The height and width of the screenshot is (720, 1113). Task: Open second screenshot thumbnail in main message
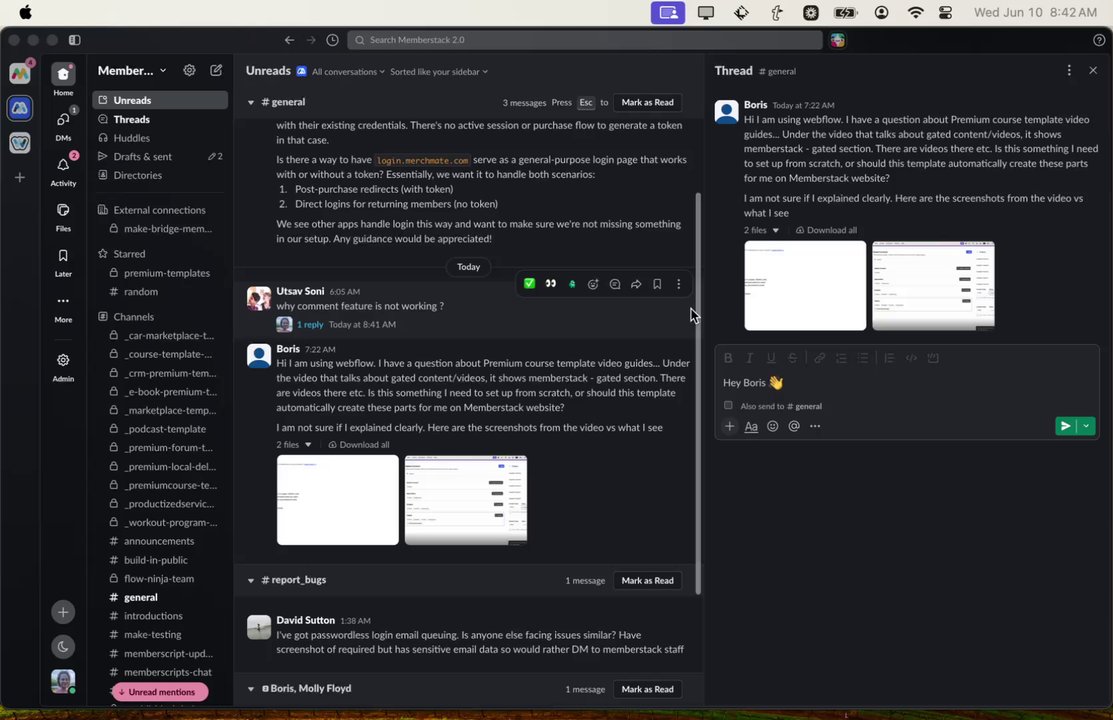point(466,500)
